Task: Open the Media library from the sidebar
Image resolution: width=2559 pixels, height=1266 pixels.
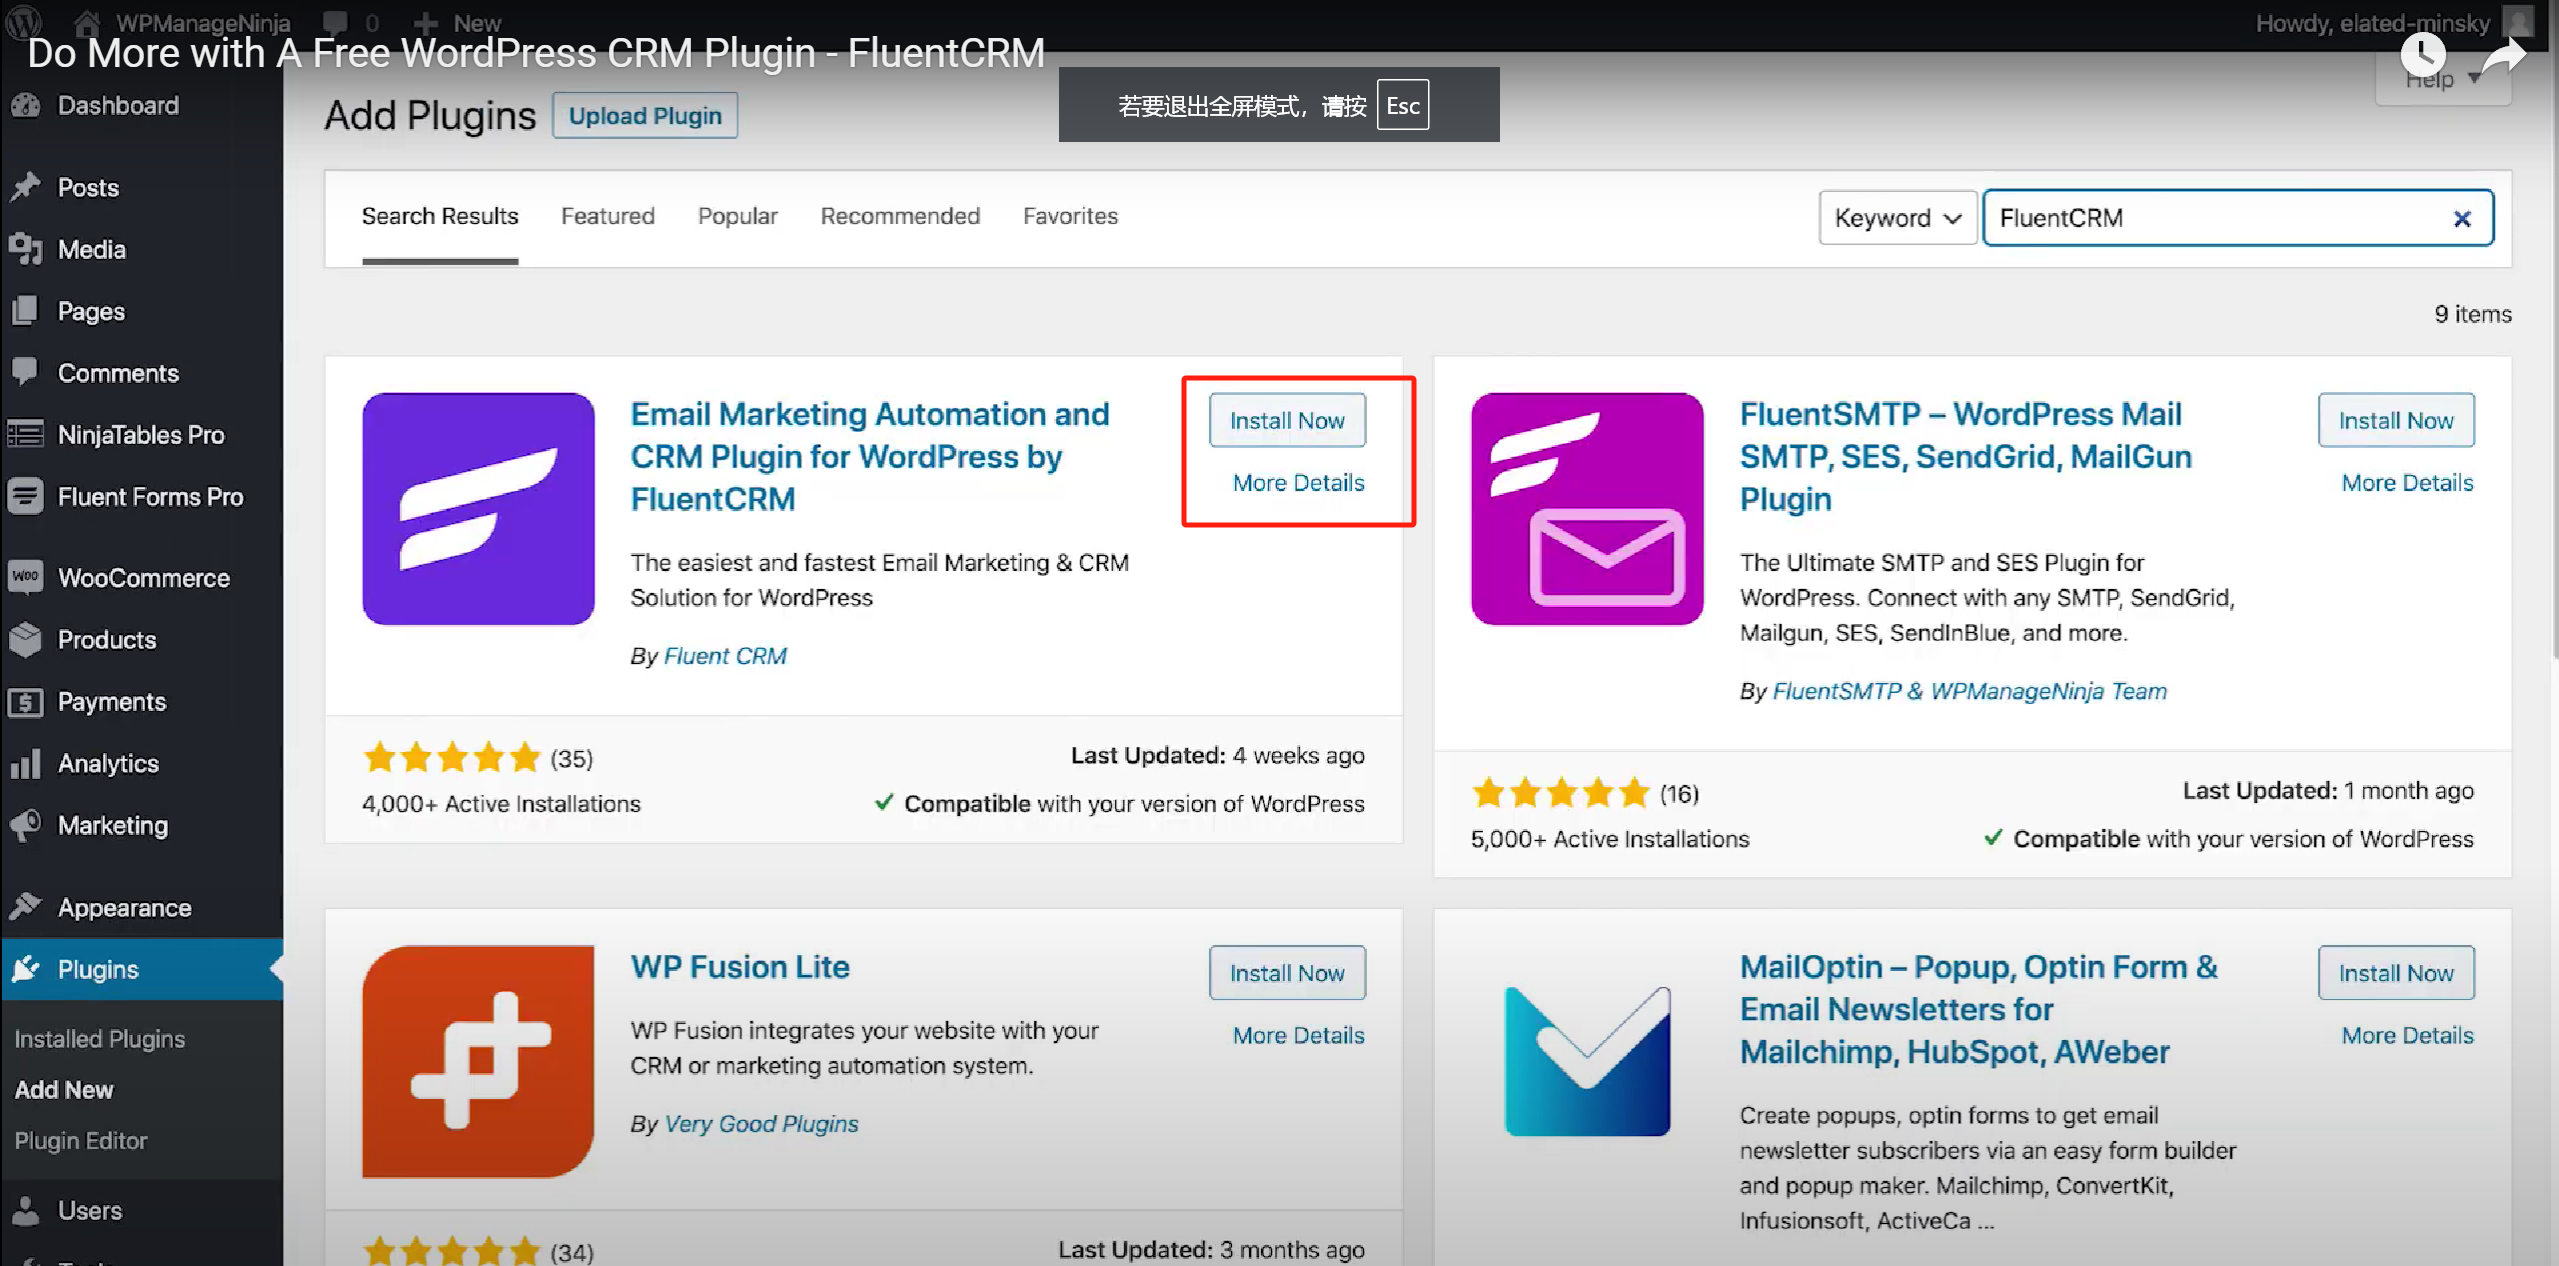Action: [91, 249]
